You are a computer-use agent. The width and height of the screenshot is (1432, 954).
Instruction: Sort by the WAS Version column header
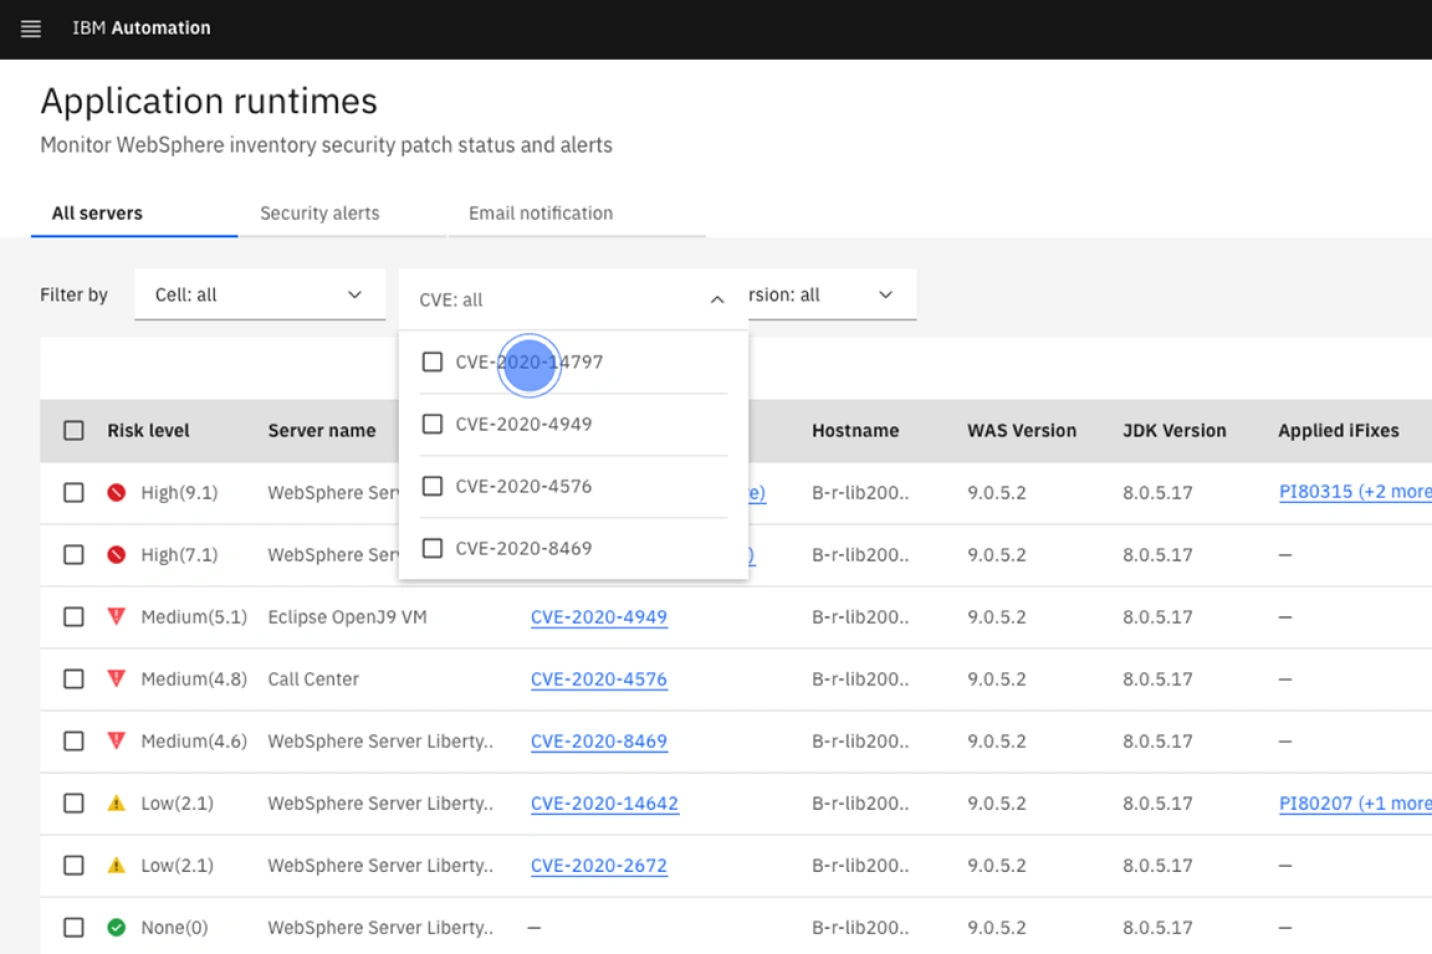point(1021,431)
